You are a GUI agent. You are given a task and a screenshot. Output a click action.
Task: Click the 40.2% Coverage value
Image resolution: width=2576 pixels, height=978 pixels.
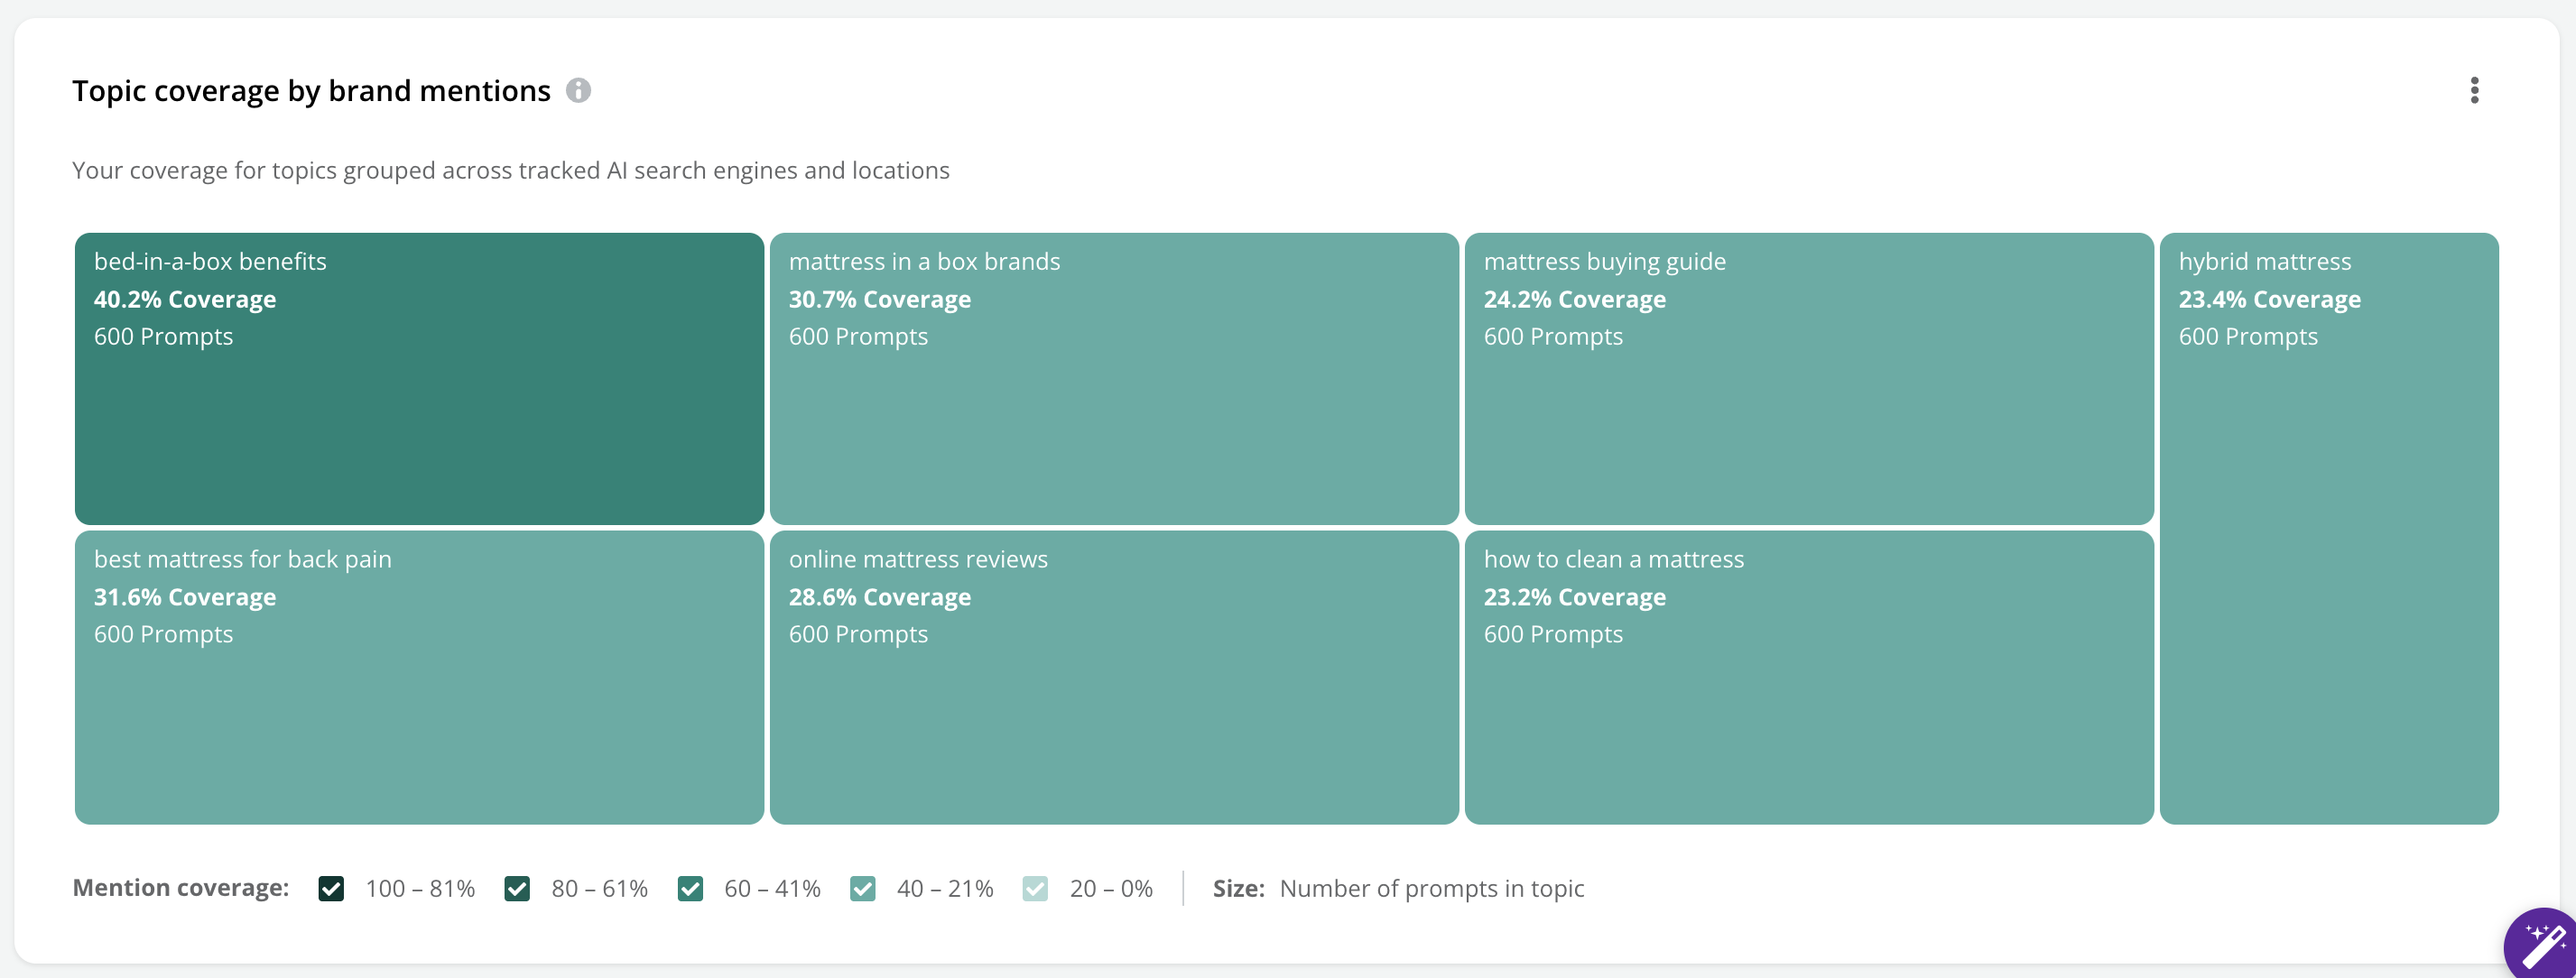[185, 299]
